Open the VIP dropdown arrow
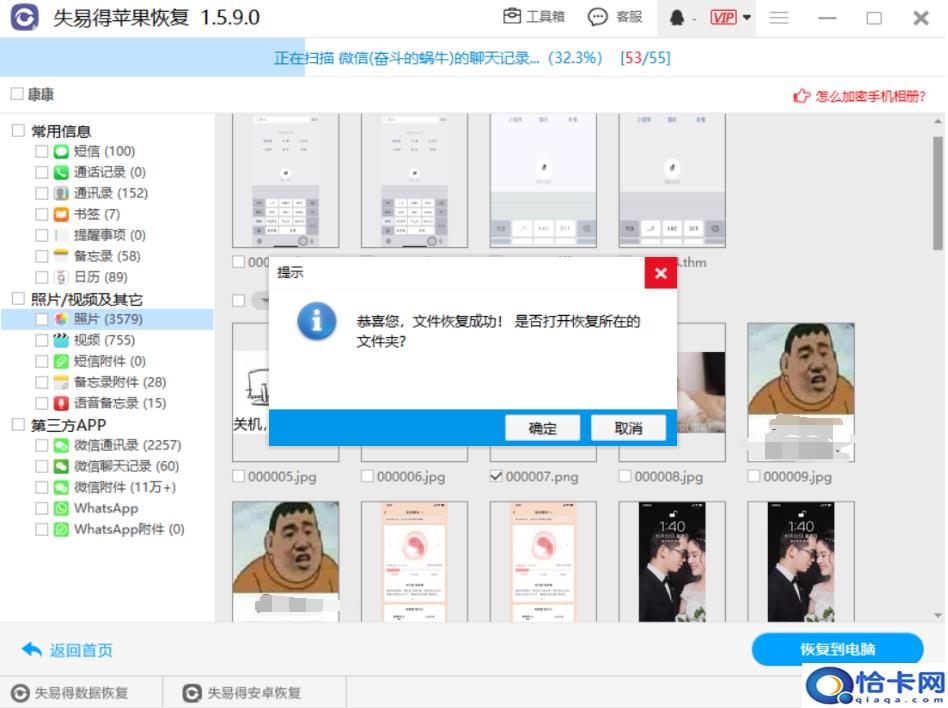948x708 pixels. click(x=747, y=18)
